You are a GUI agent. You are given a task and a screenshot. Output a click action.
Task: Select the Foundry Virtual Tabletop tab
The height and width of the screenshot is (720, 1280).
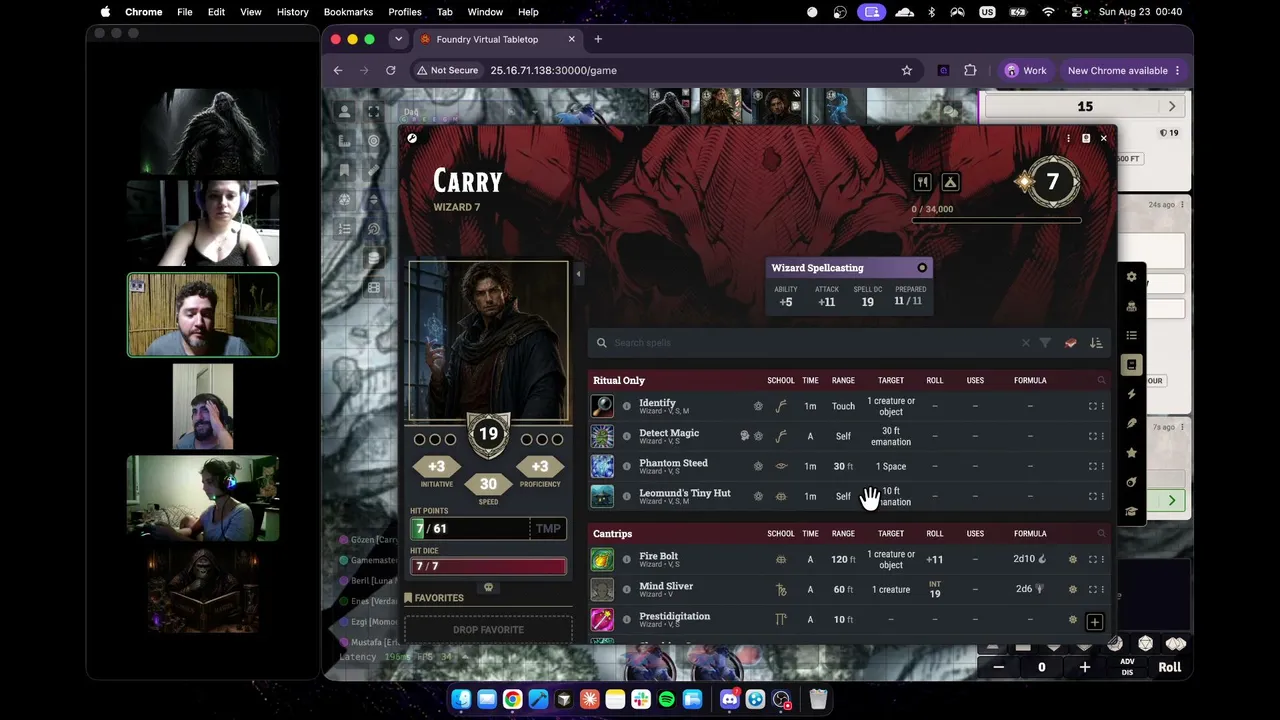click(498, 39)
